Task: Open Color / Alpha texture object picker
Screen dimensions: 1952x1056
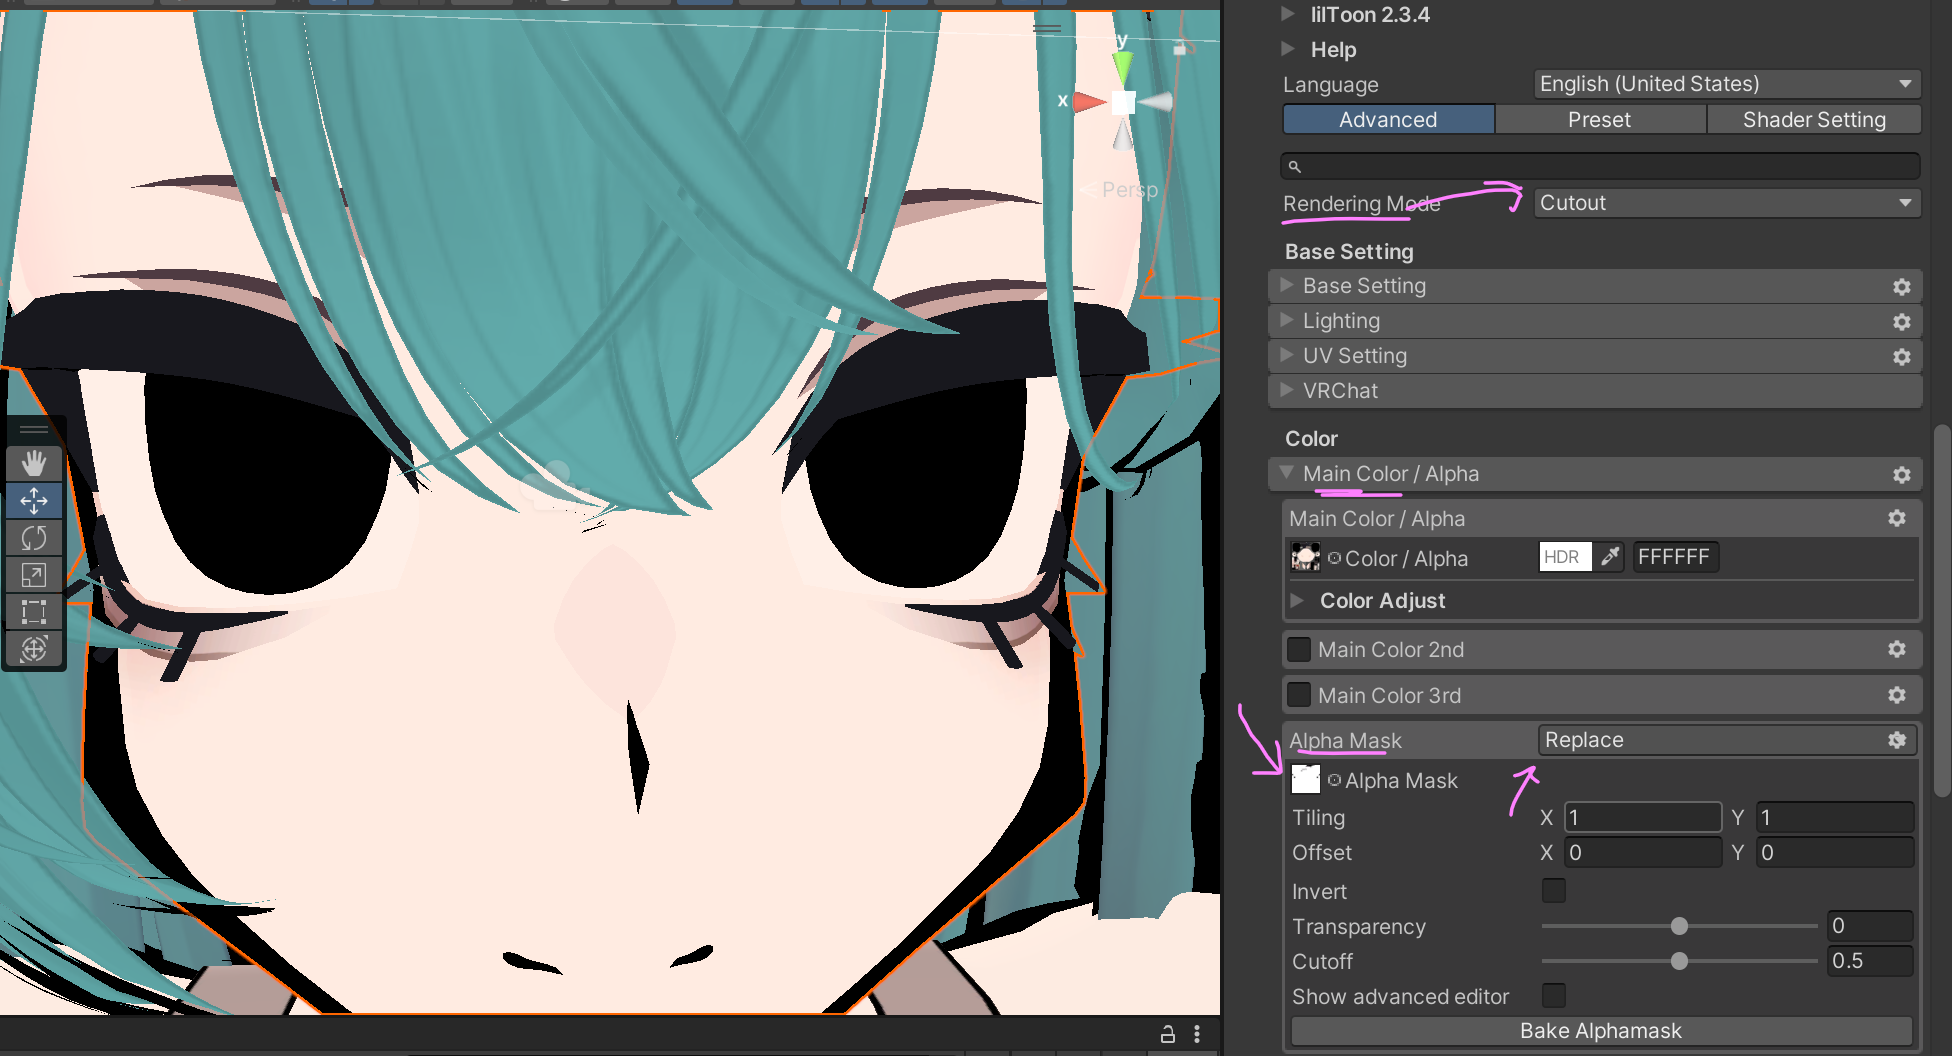Action: 1334,558
